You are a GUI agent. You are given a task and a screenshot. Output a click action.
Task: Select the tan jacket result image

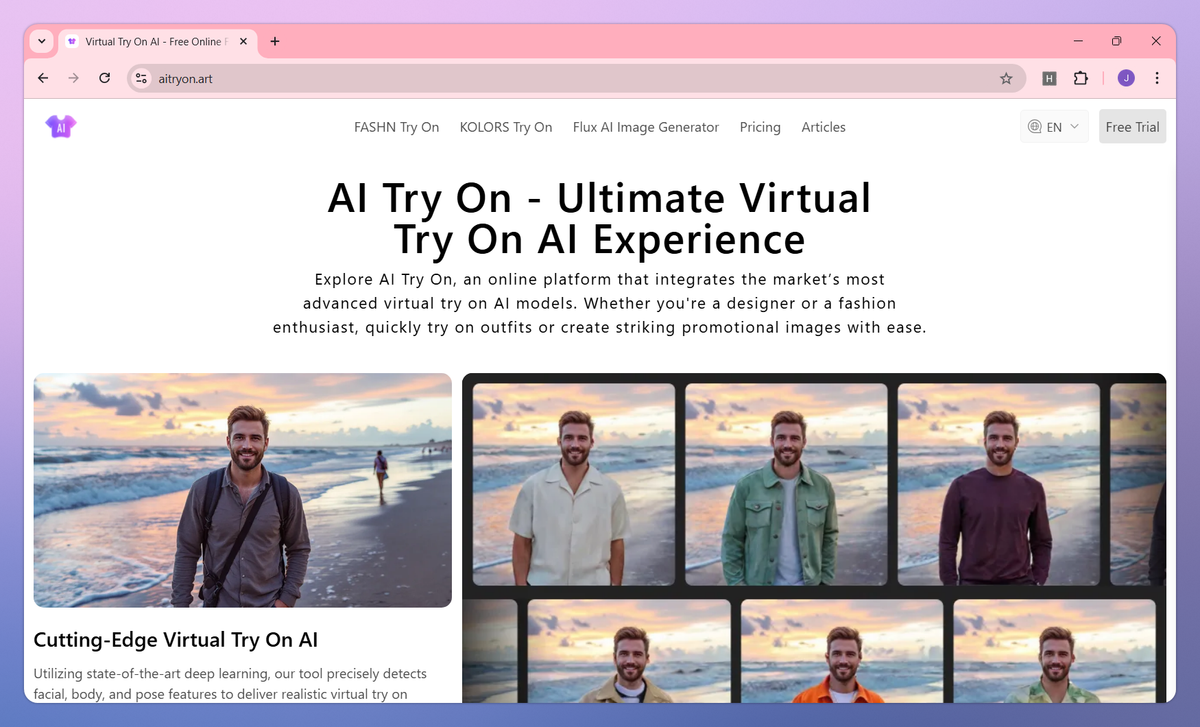click(x=629, y=650)
